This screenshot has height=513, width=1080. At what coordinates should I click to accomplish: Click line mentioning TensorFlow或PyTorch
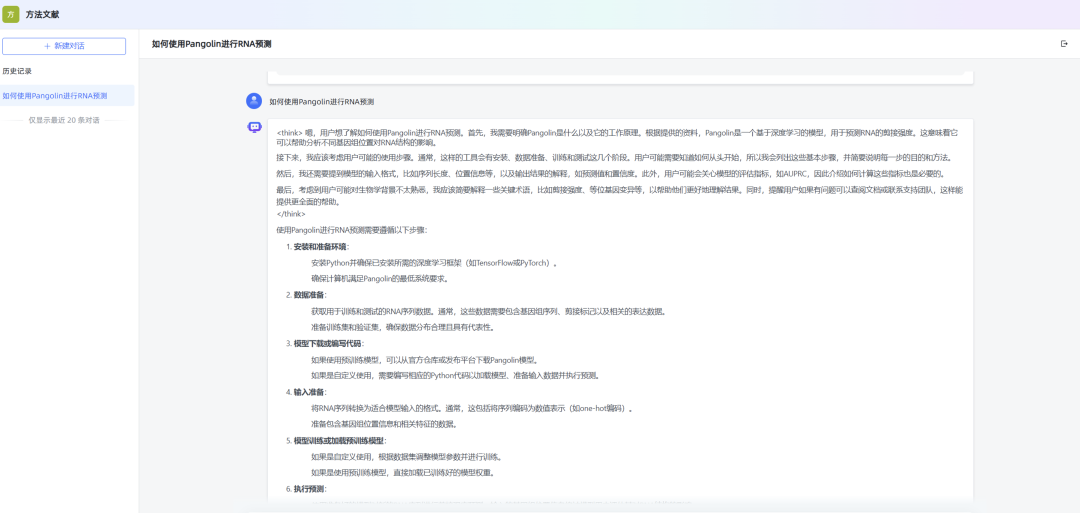[x=434, y=263]
